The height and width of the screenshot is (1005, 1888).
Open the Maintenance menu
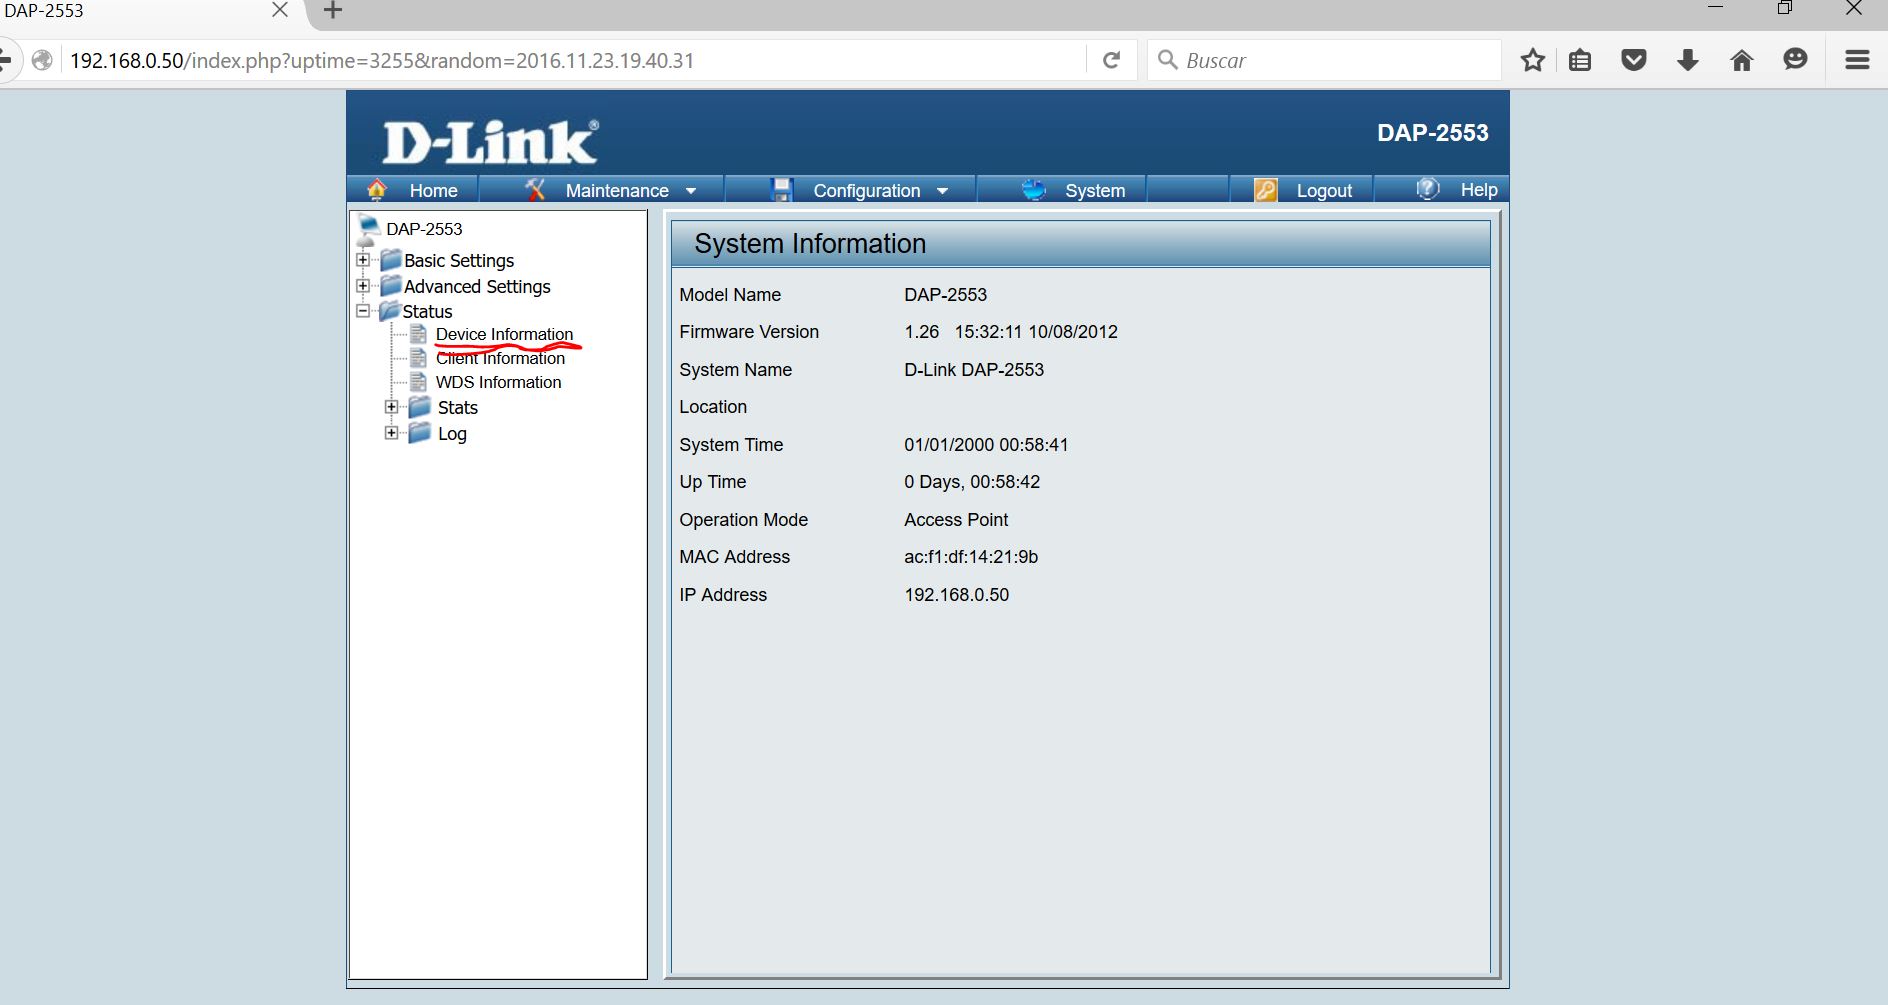click(617, 190)
